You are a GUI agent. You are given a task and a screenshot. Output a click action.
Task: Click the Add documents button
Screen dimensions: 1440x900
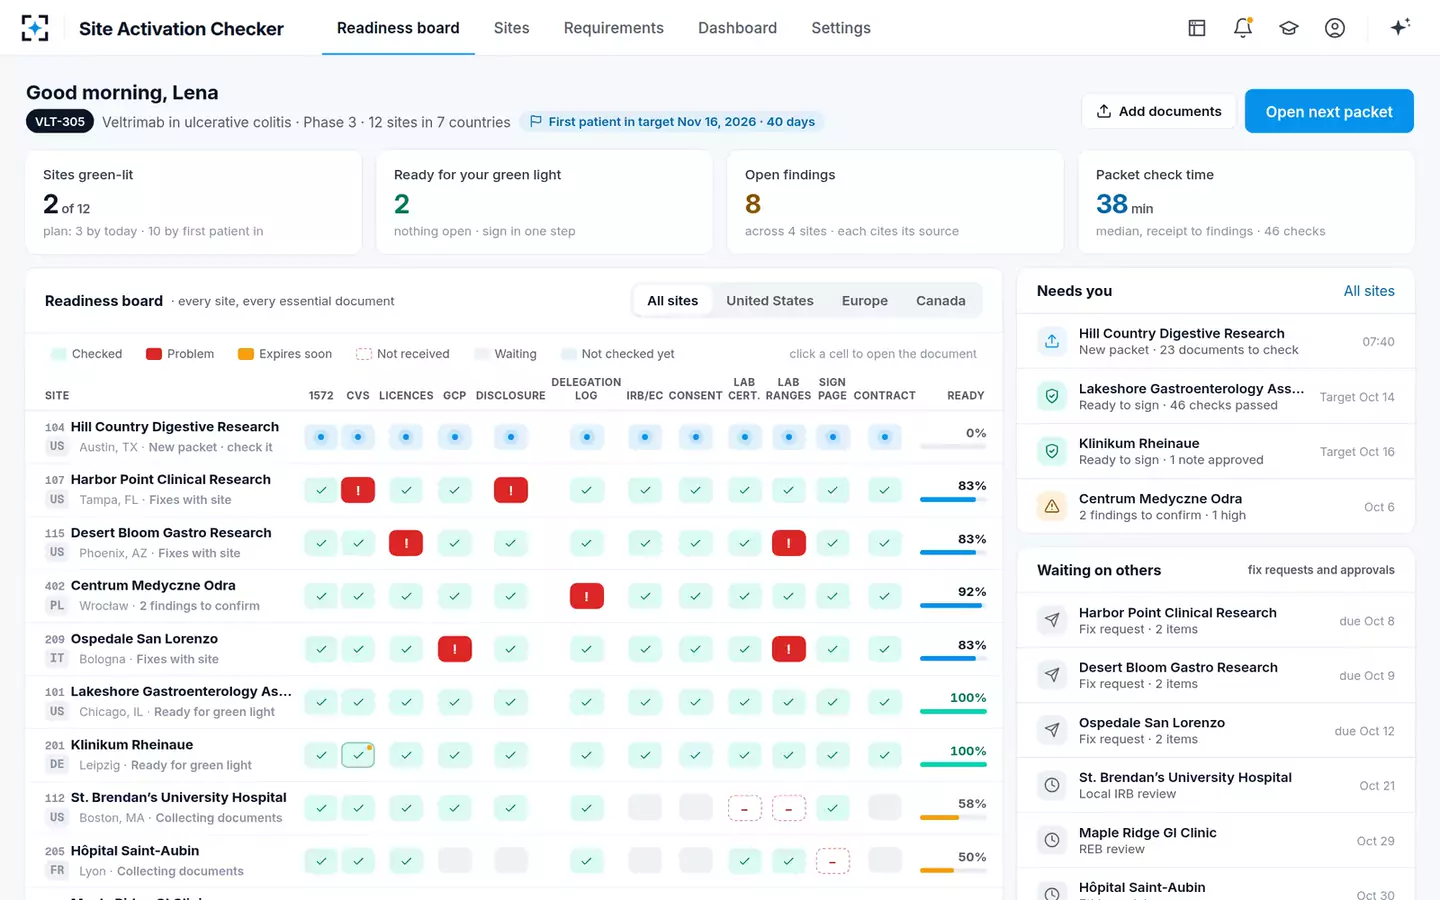pos(1159,111)
